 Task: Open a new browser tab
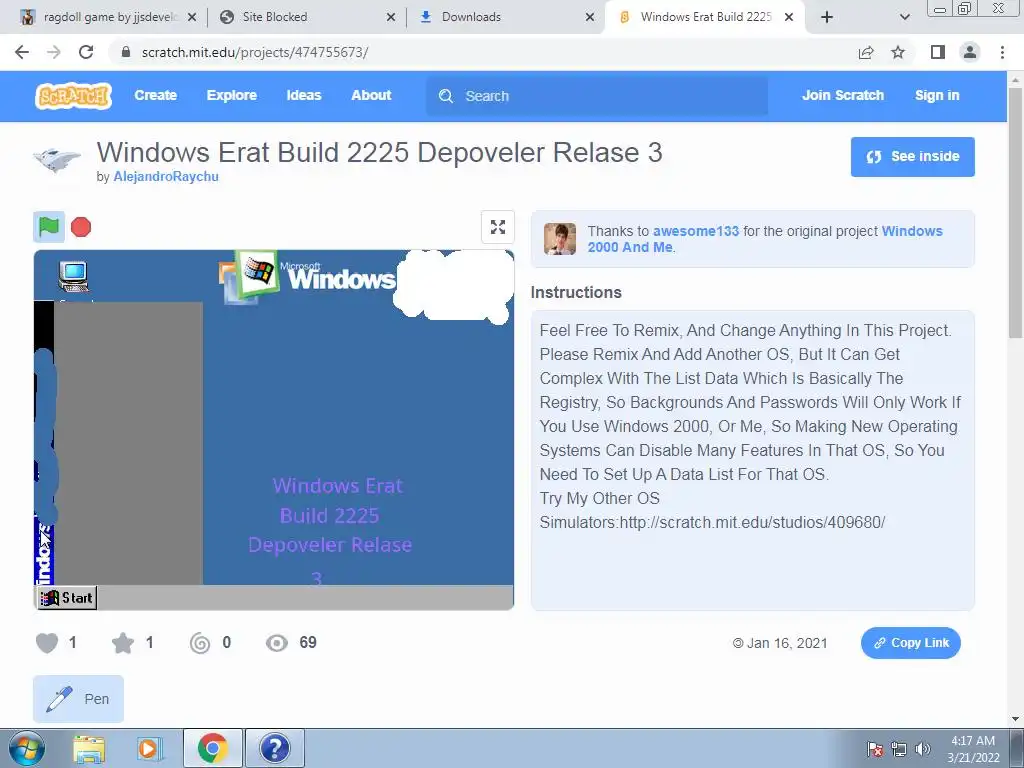tap(827, 18)
